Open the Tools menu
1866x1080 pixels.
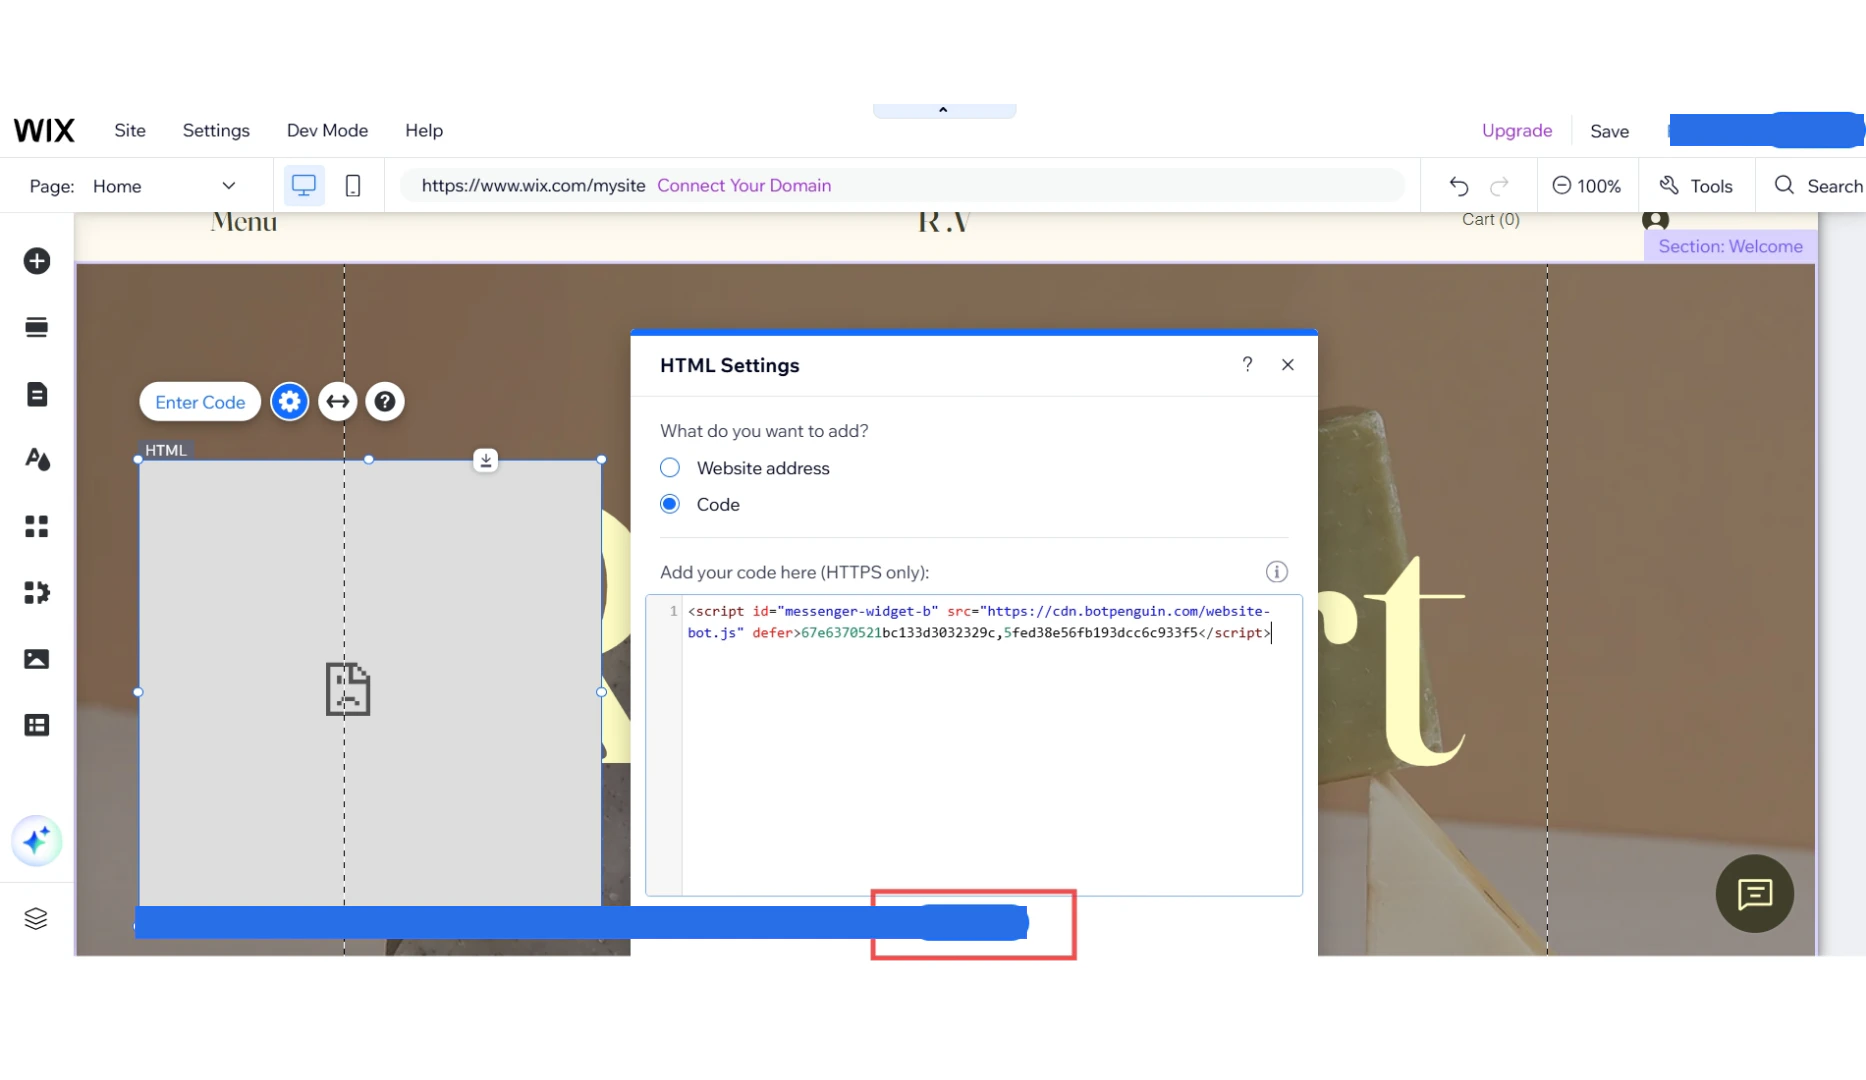pos(1696,186)
